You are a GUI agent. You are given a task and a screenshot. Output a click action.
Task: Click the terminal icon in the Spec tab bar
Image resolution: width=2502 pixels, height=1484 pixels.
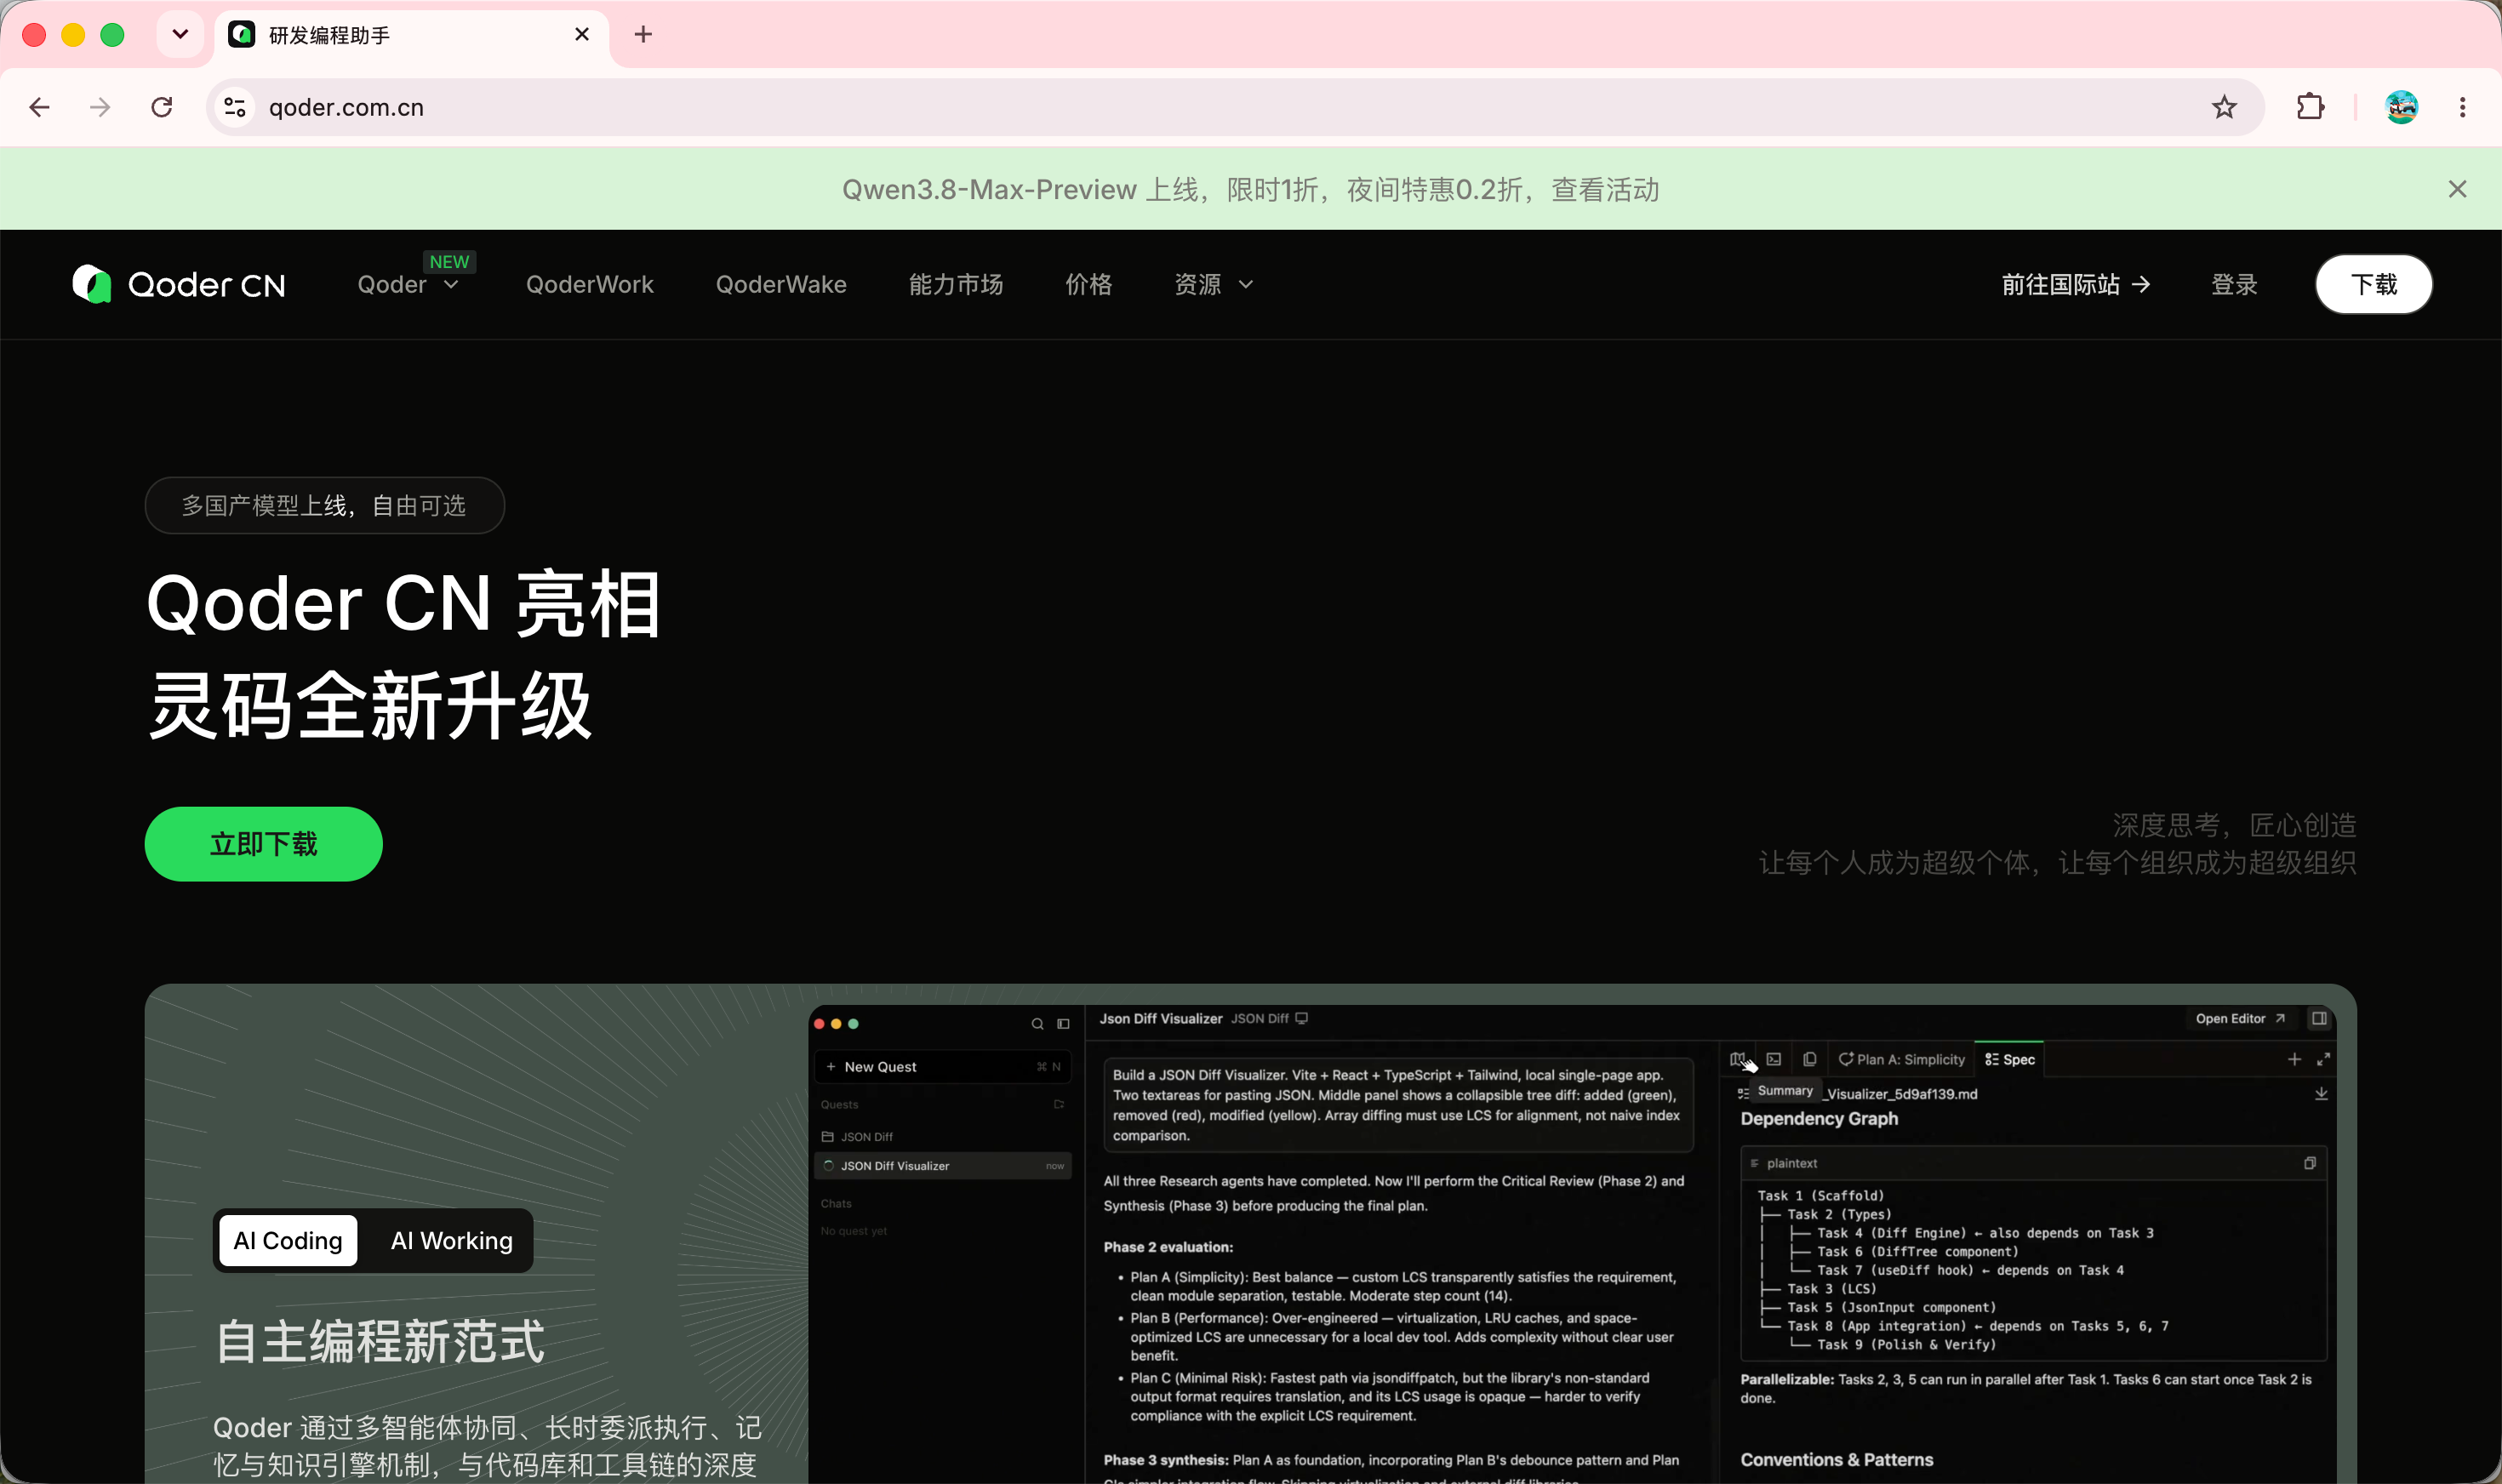point(1774,1059)
